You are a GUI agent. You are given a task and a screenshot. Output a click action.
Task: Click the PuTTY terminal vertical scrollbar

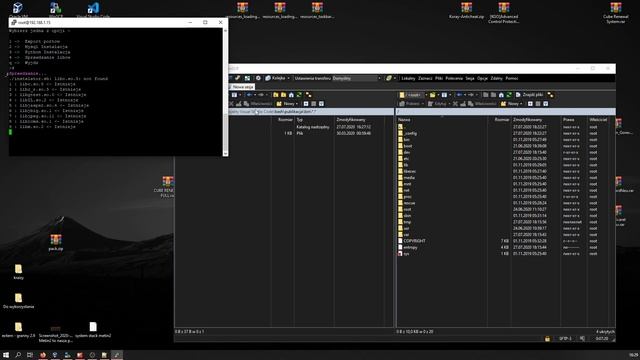tap(225, 92)
